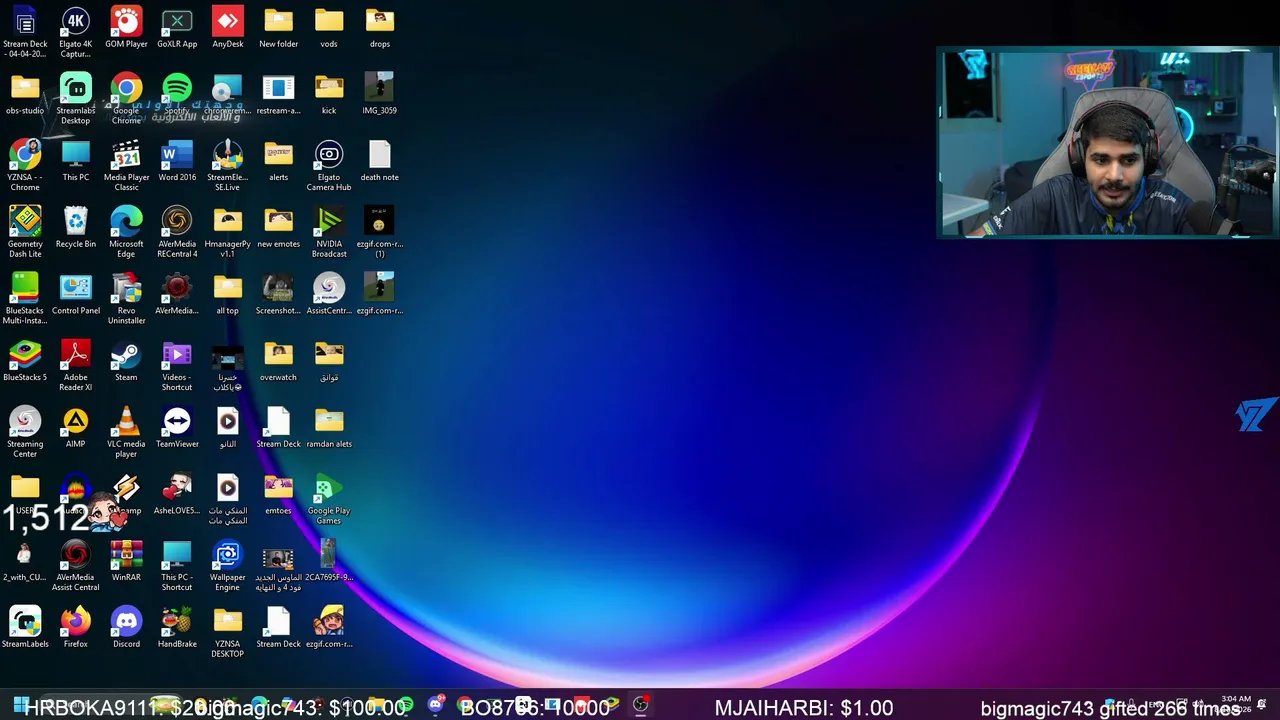Launch Media Player Classic
The width and height of the screenshot is (1280, 720).
click(x=126, y=166)
